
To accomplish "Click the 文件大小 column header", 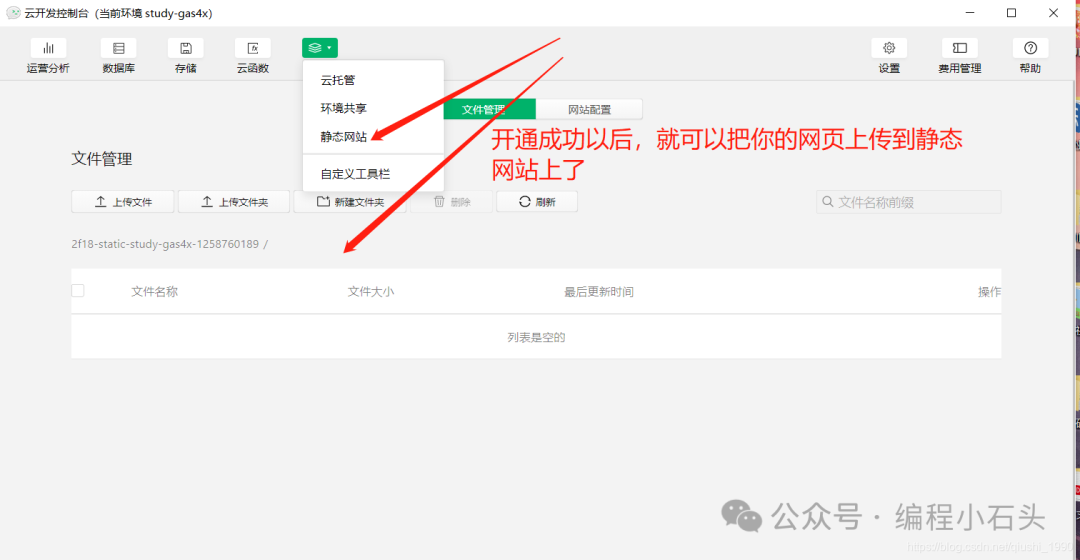I will point(371,291).
